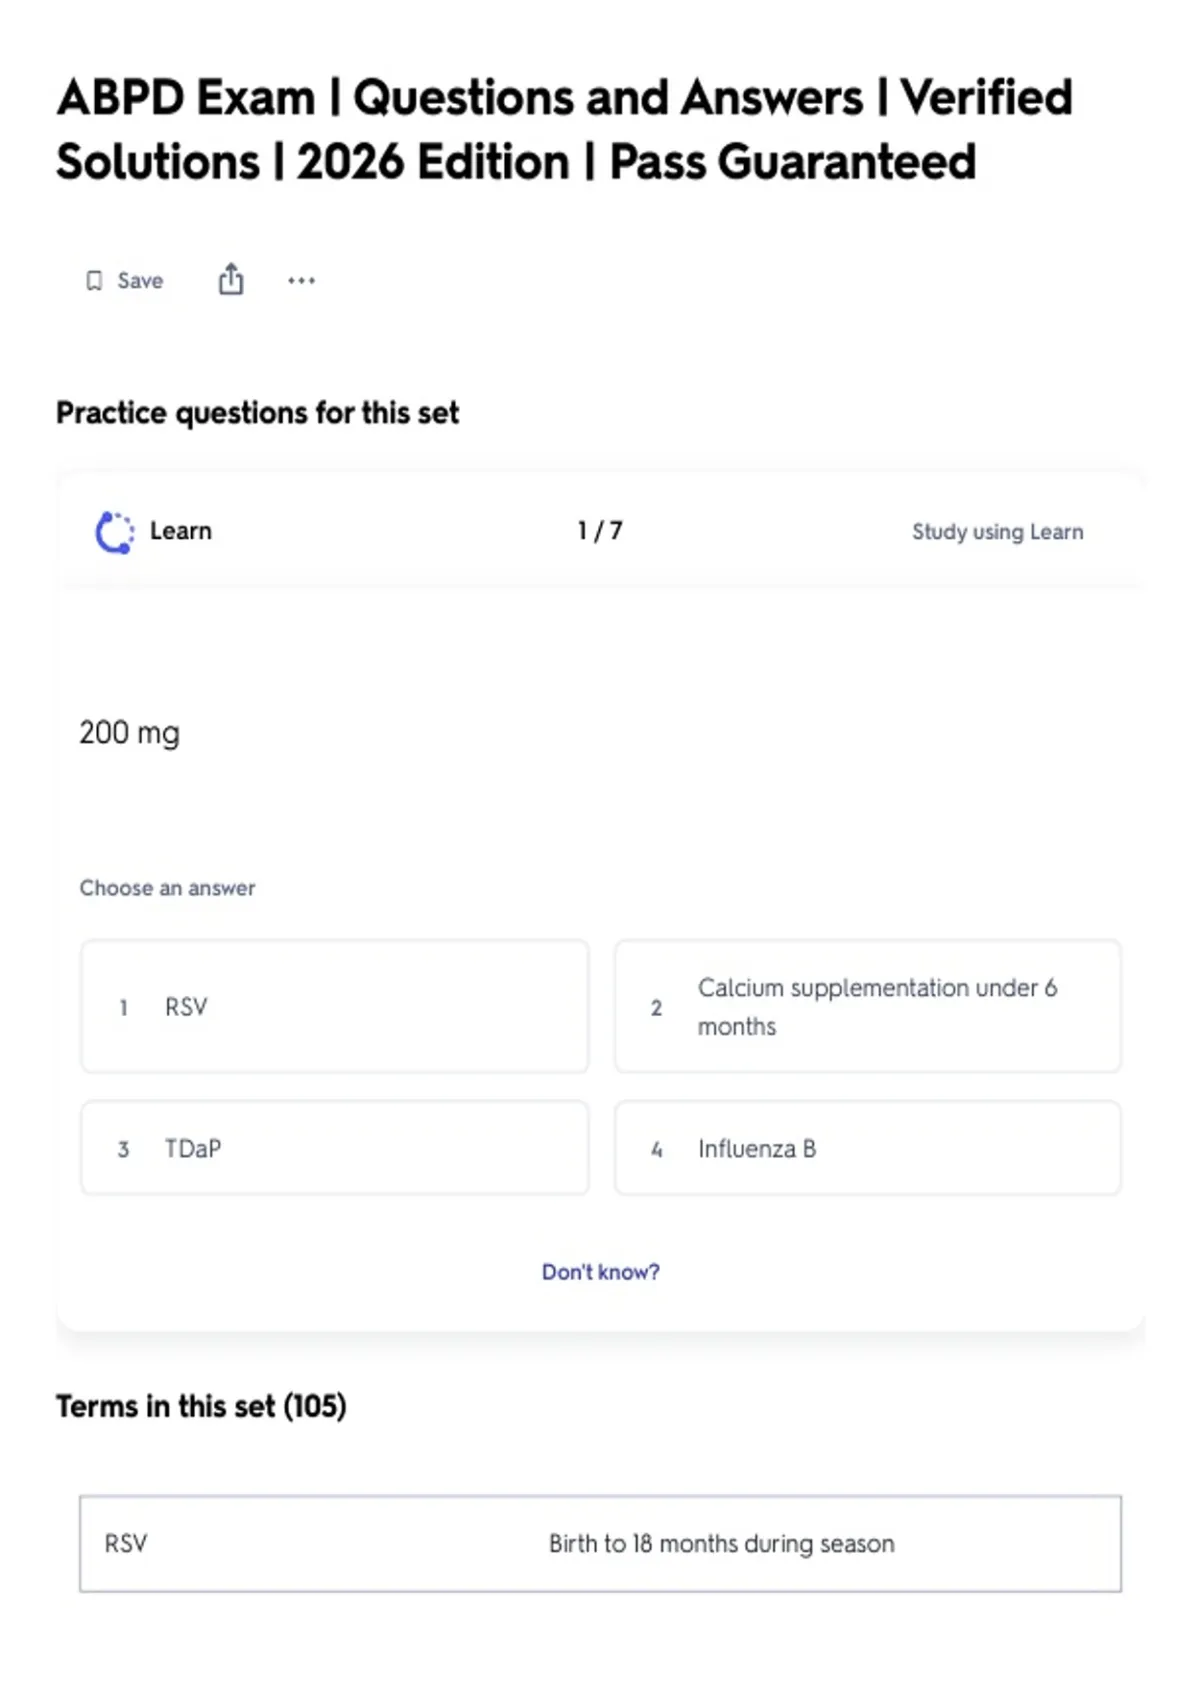Viewport: 1200px width, 1700px height.
Task: Click the Save label
Action: pyautogui.click(x=140, y=281)
